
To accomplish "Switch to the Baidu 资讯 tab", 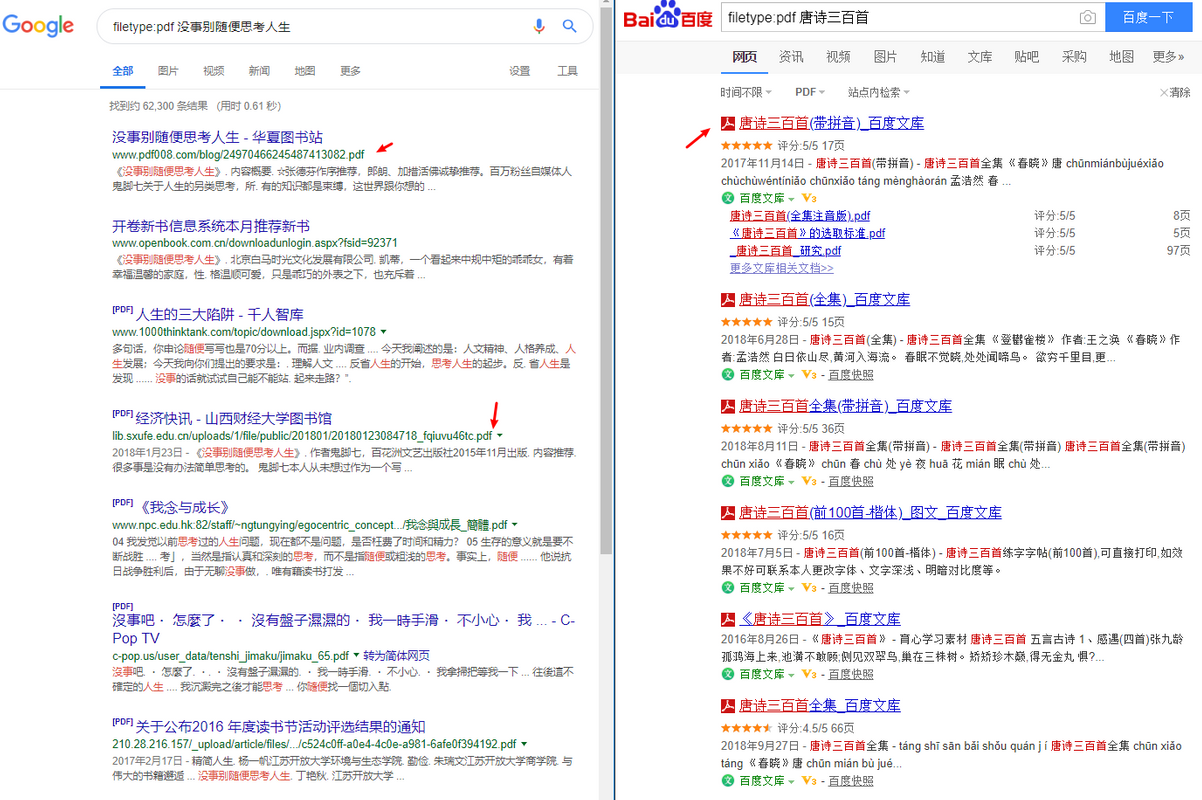I will pos(791,57).
